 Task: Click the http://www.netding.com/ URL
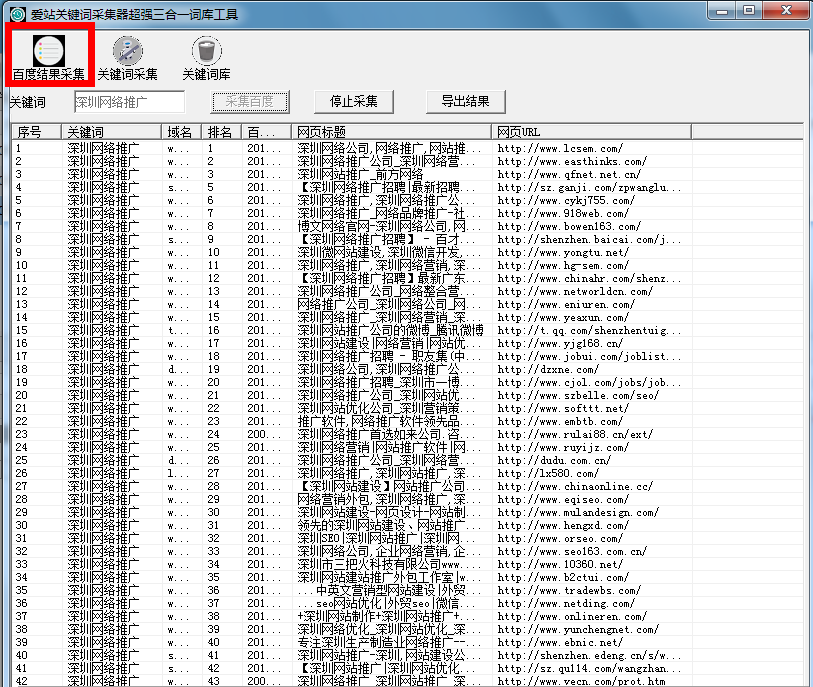pyautogui.click(x=566, y=603)
